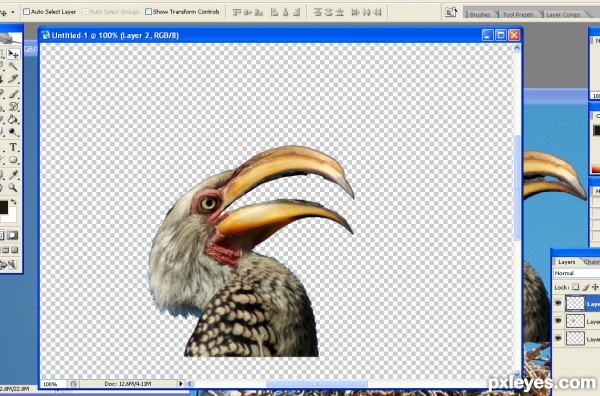The height and width of the screenshot is (396, 600).
Task: Click the horizontal scrollbar thumb
Action: coord(317,383)
